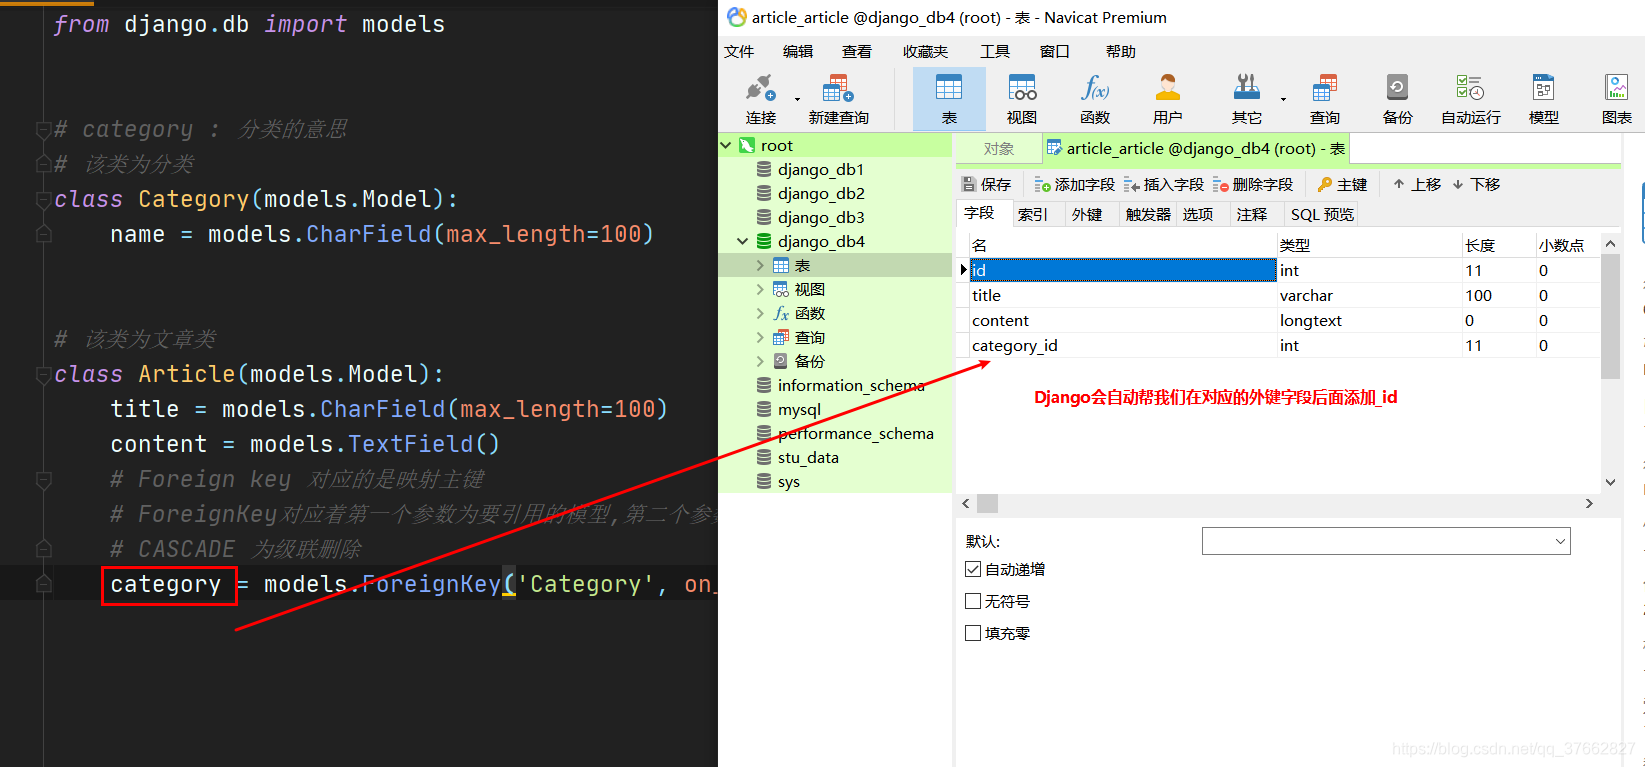This screenshot has width=1645, height=767.
Task: Toggle the 无符号 unsigned checkbox
Action: 972,601
